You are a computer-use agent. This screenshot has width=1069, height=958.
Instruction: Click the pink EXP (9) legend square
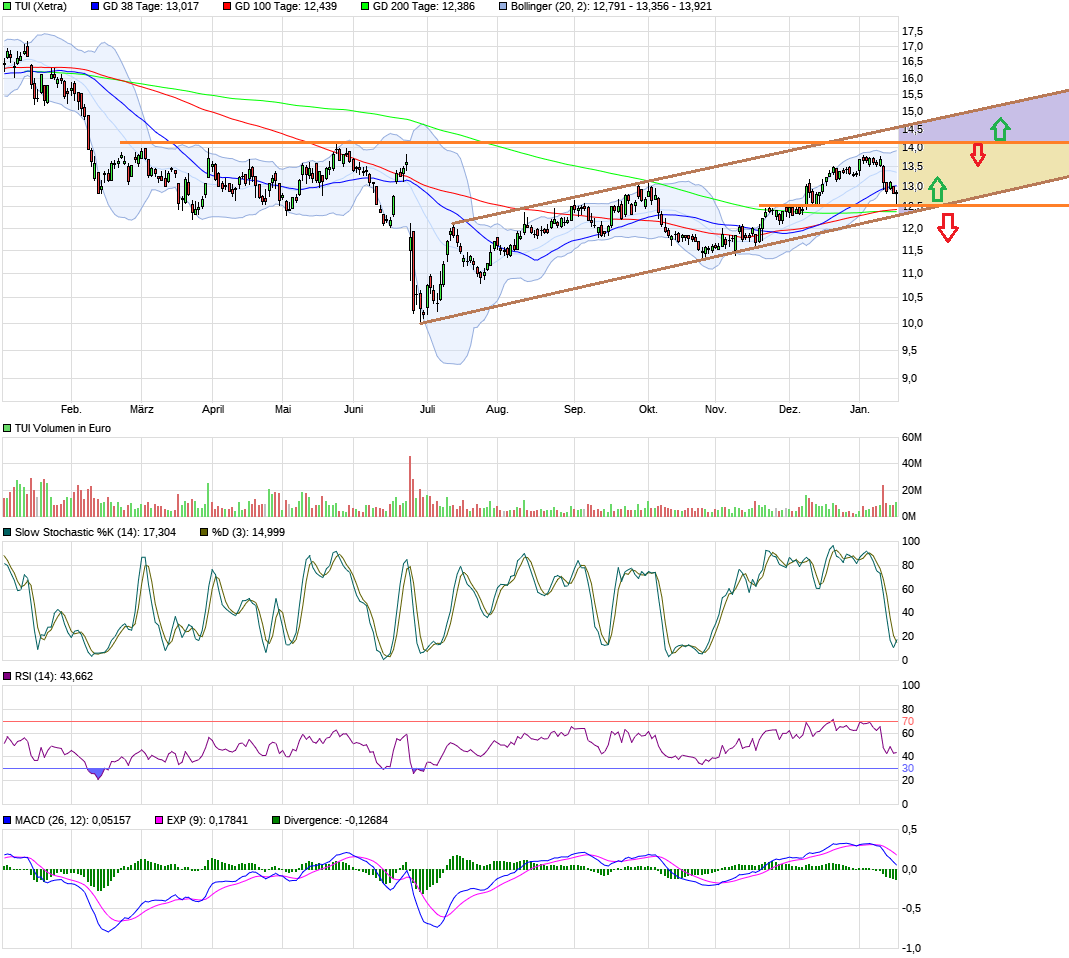pos(159,820)
